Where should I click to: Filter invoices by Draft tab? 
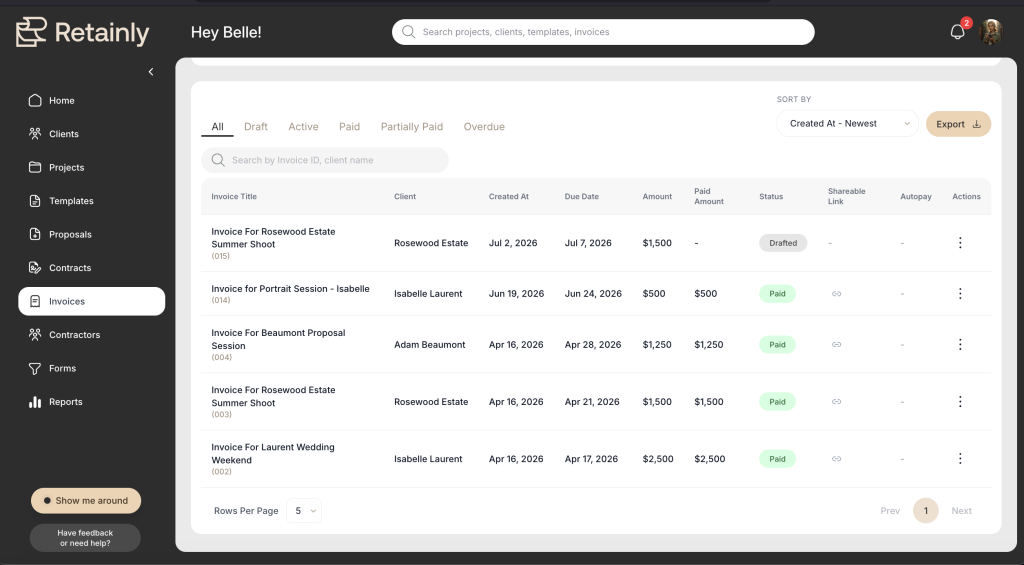(x=255, y=127)
